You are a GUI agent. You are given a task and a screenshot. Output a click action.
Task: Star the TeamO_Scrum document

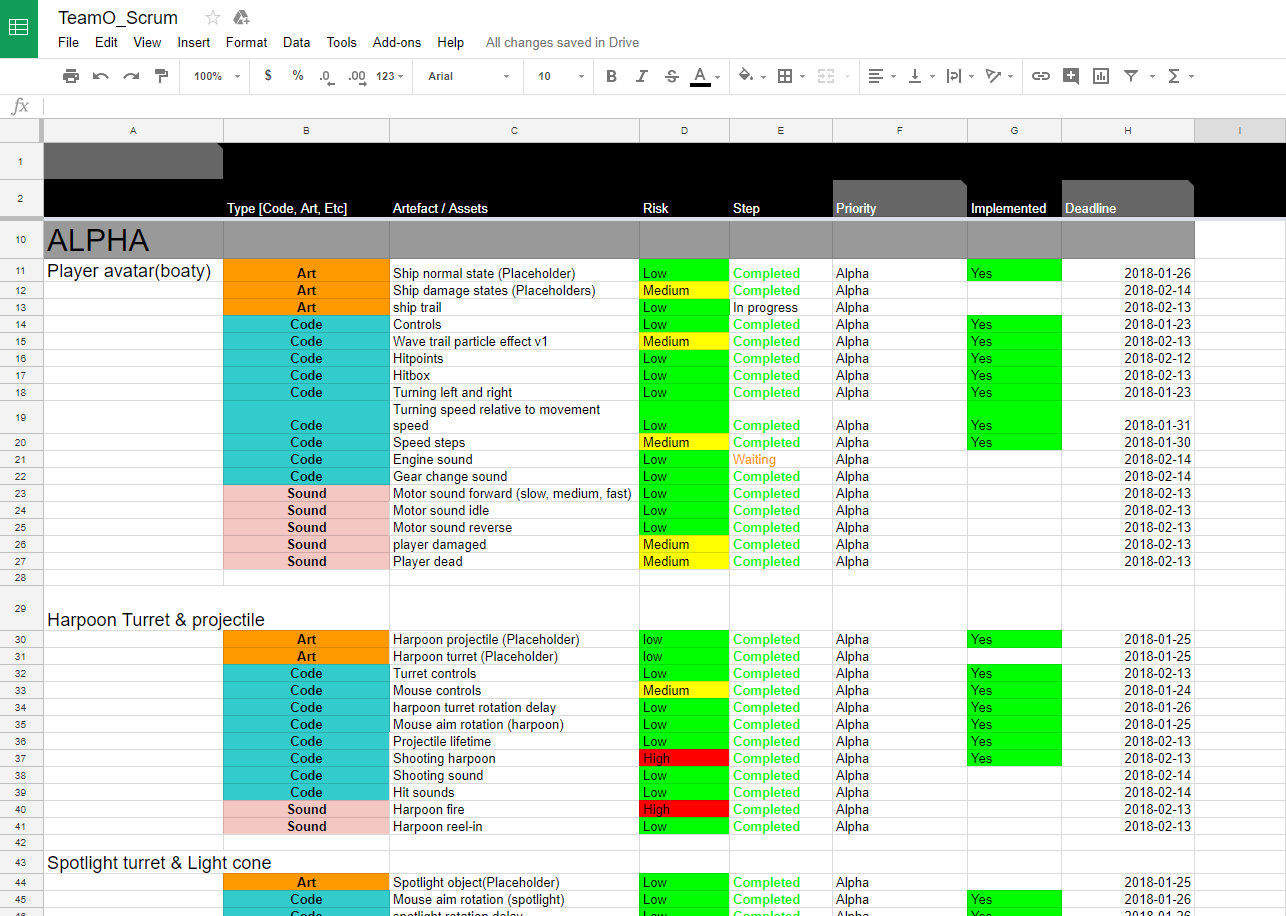coord(212,17)
